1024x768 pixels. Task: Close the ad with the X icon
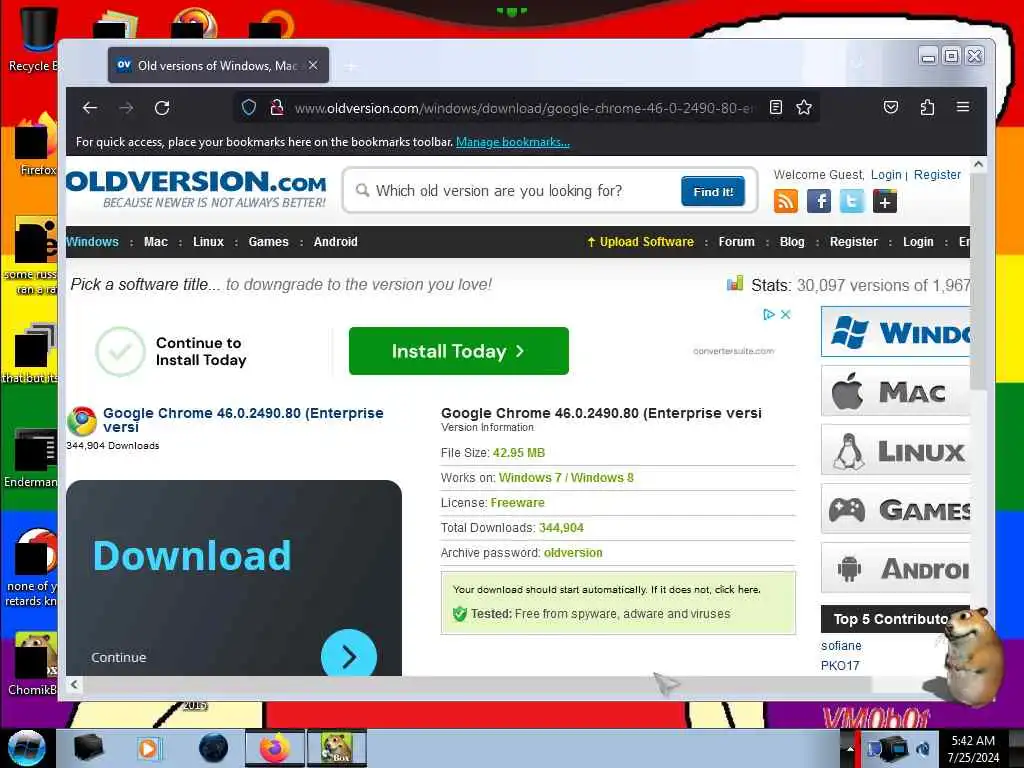pyautogui.click(x=786, y=315)
